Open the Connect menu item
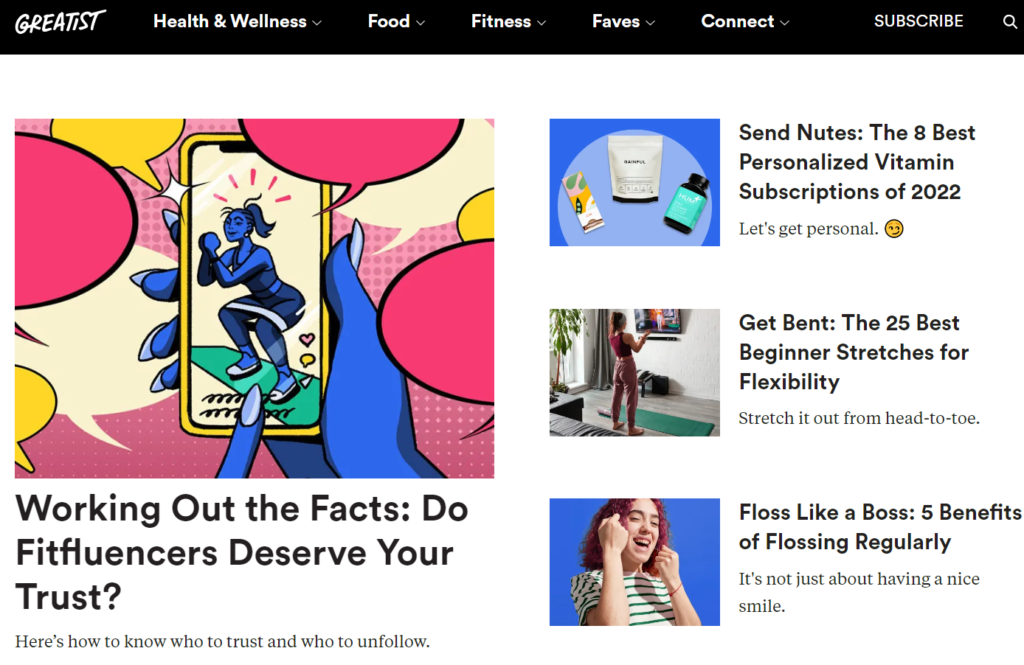 pos(737,21)
